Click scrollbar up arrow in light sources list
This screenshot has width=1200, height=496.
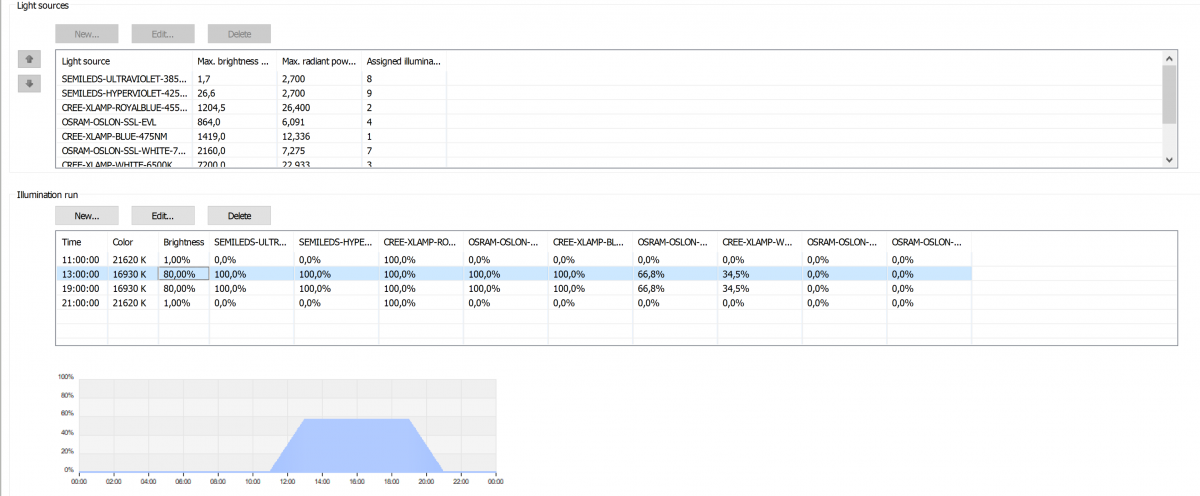point(1170,59)
